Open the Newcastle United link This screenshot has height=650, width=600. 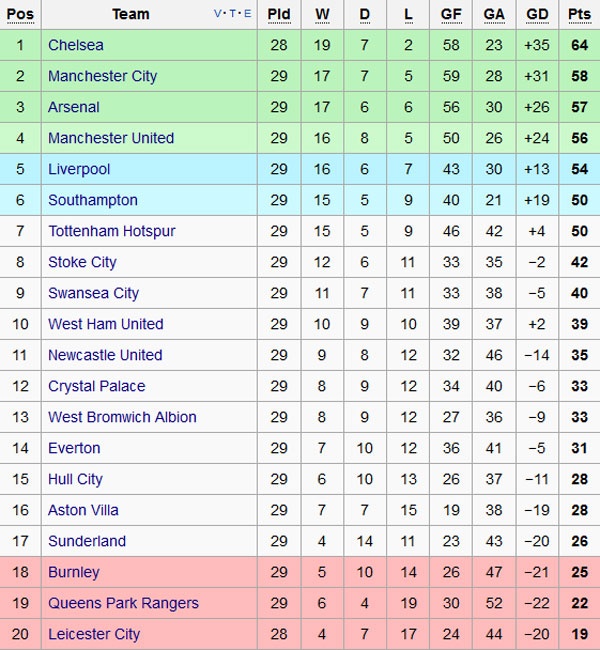(x=105, y=355)
